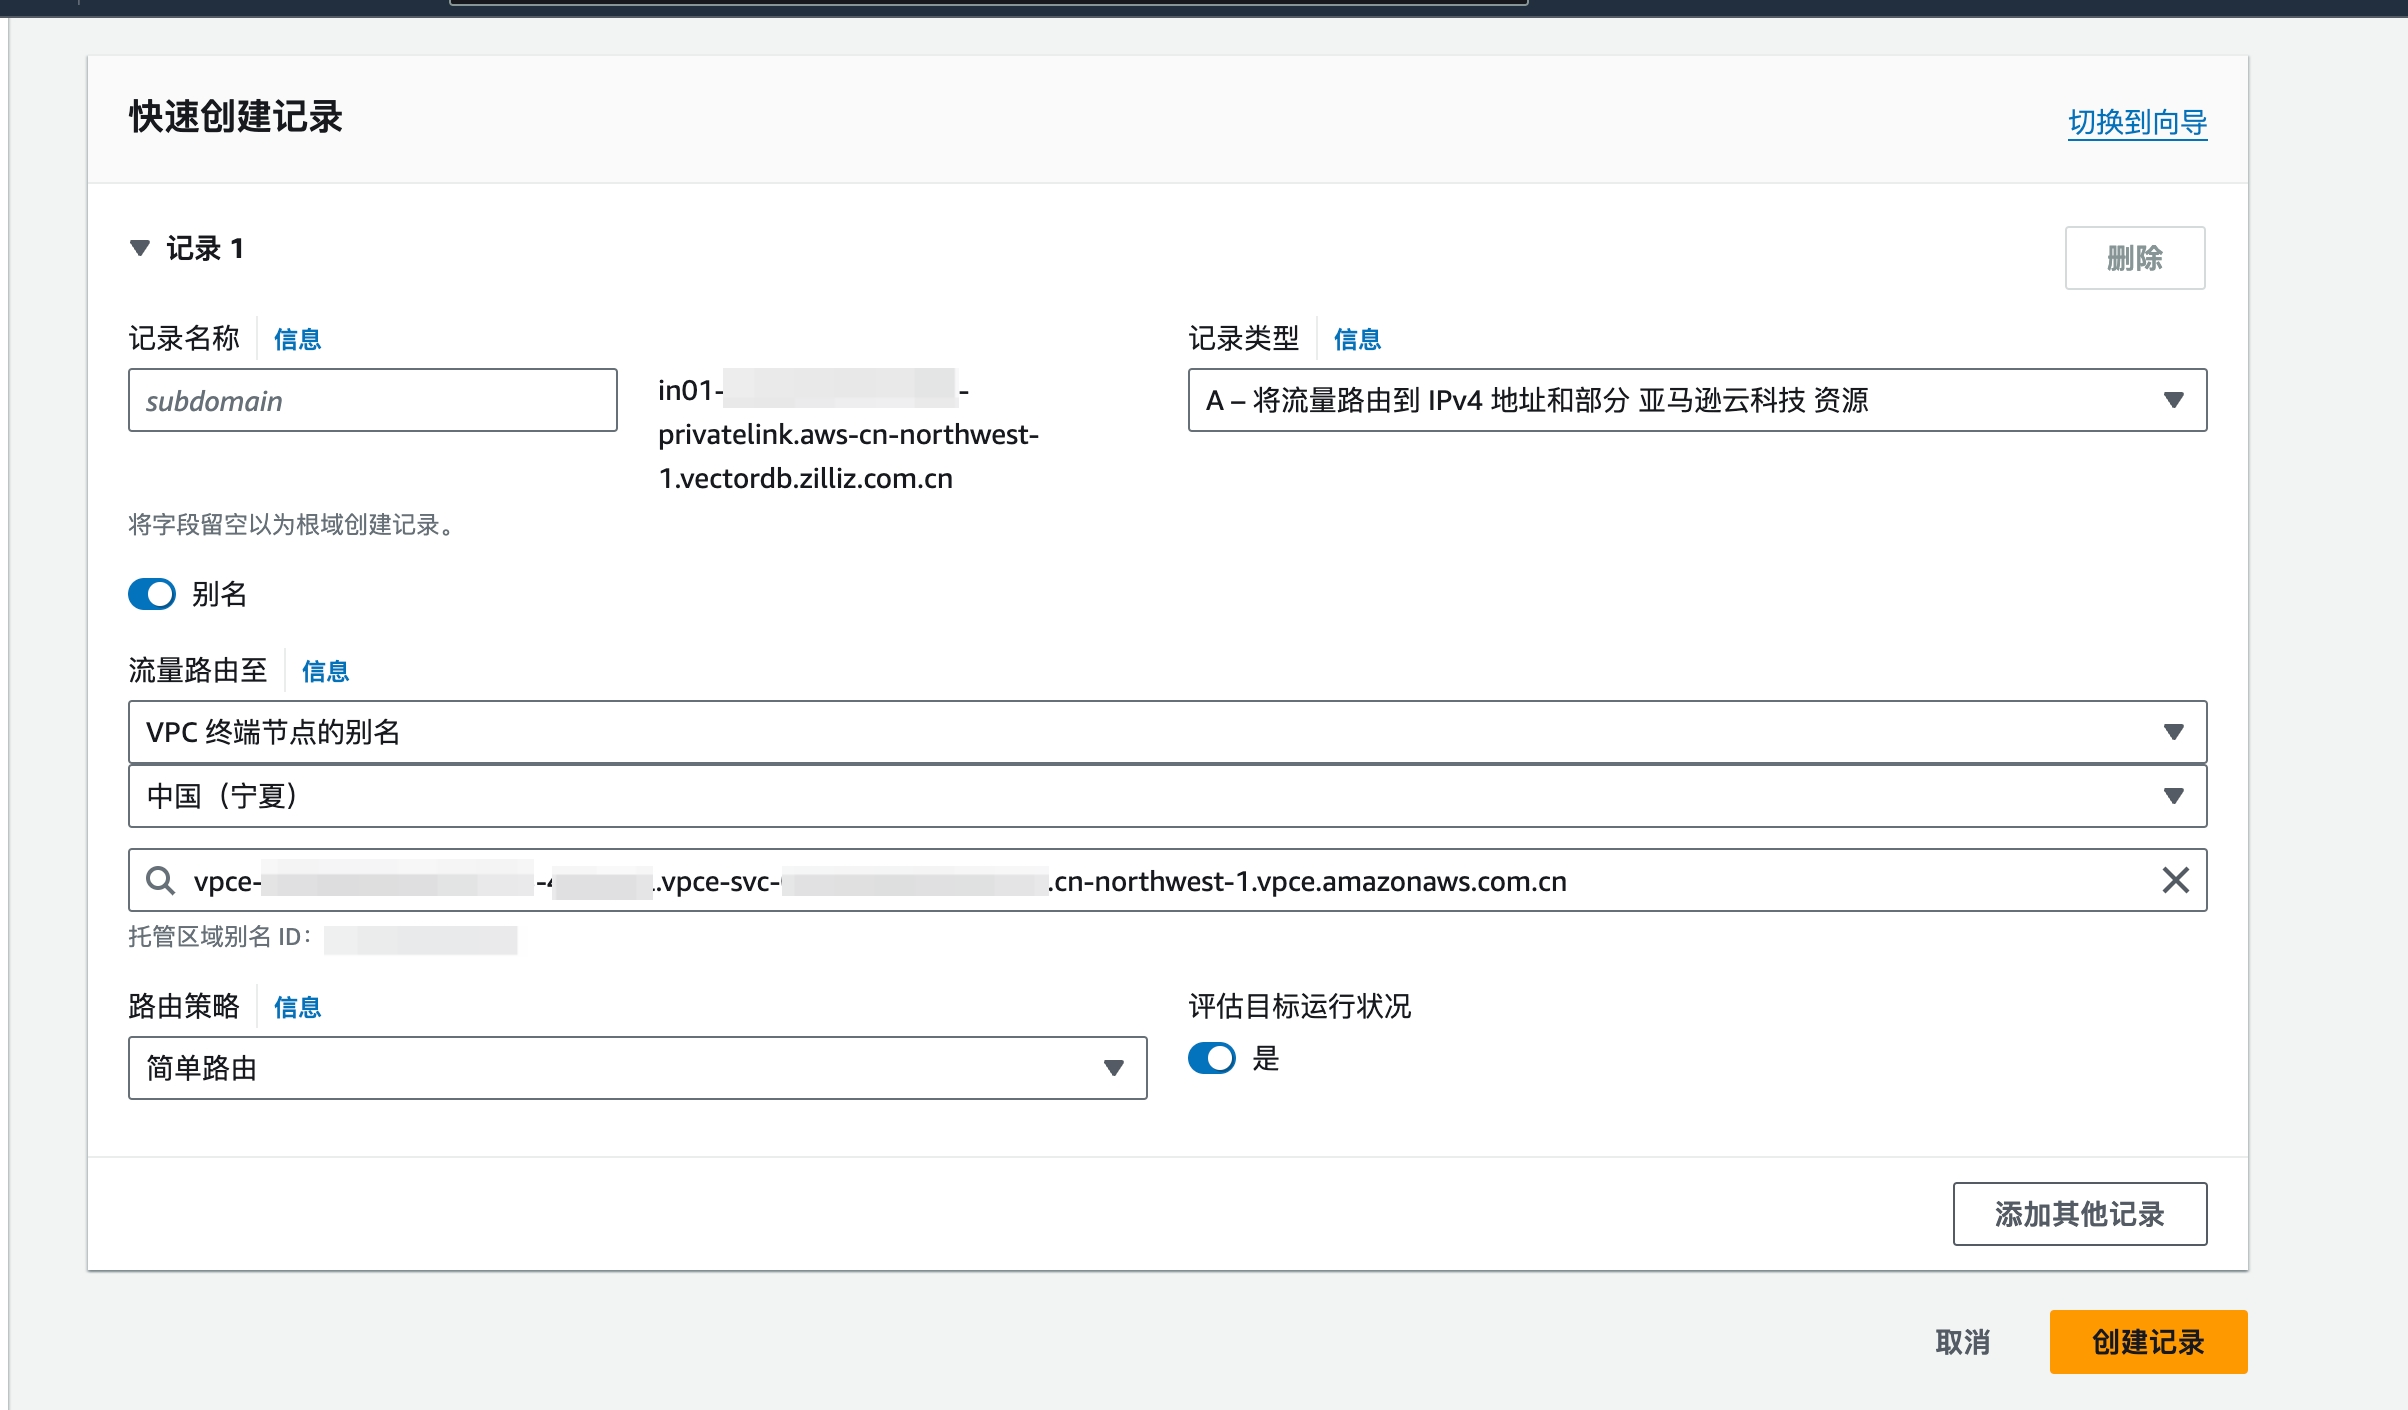Click the subdomain record name input field
Viewport: 2408px width, 1410px height.
372,400
